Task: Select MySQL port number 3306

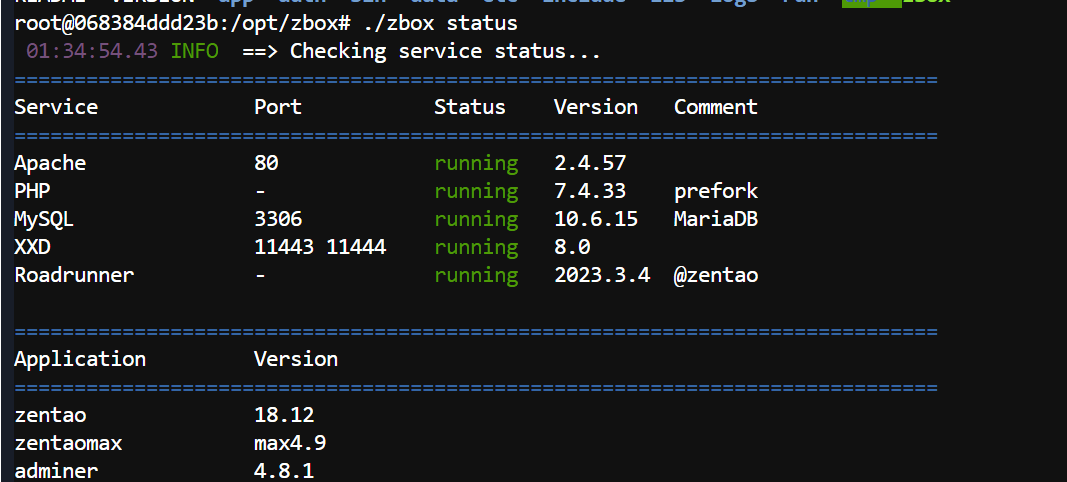Action: click(278, 219)
